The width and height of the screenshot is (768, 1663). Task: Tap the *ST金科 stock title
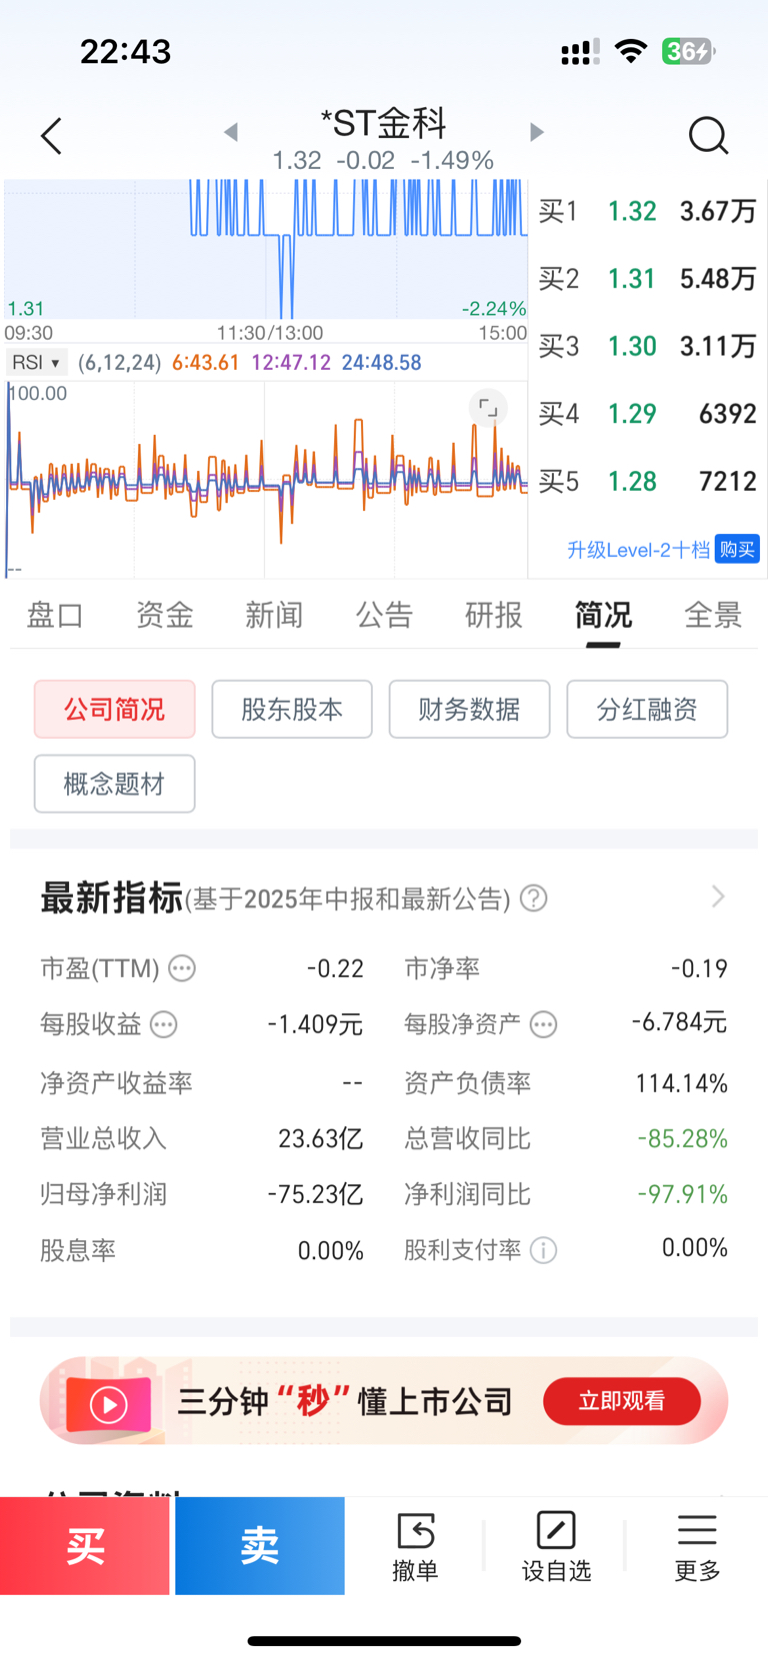(x=383, y=124)
